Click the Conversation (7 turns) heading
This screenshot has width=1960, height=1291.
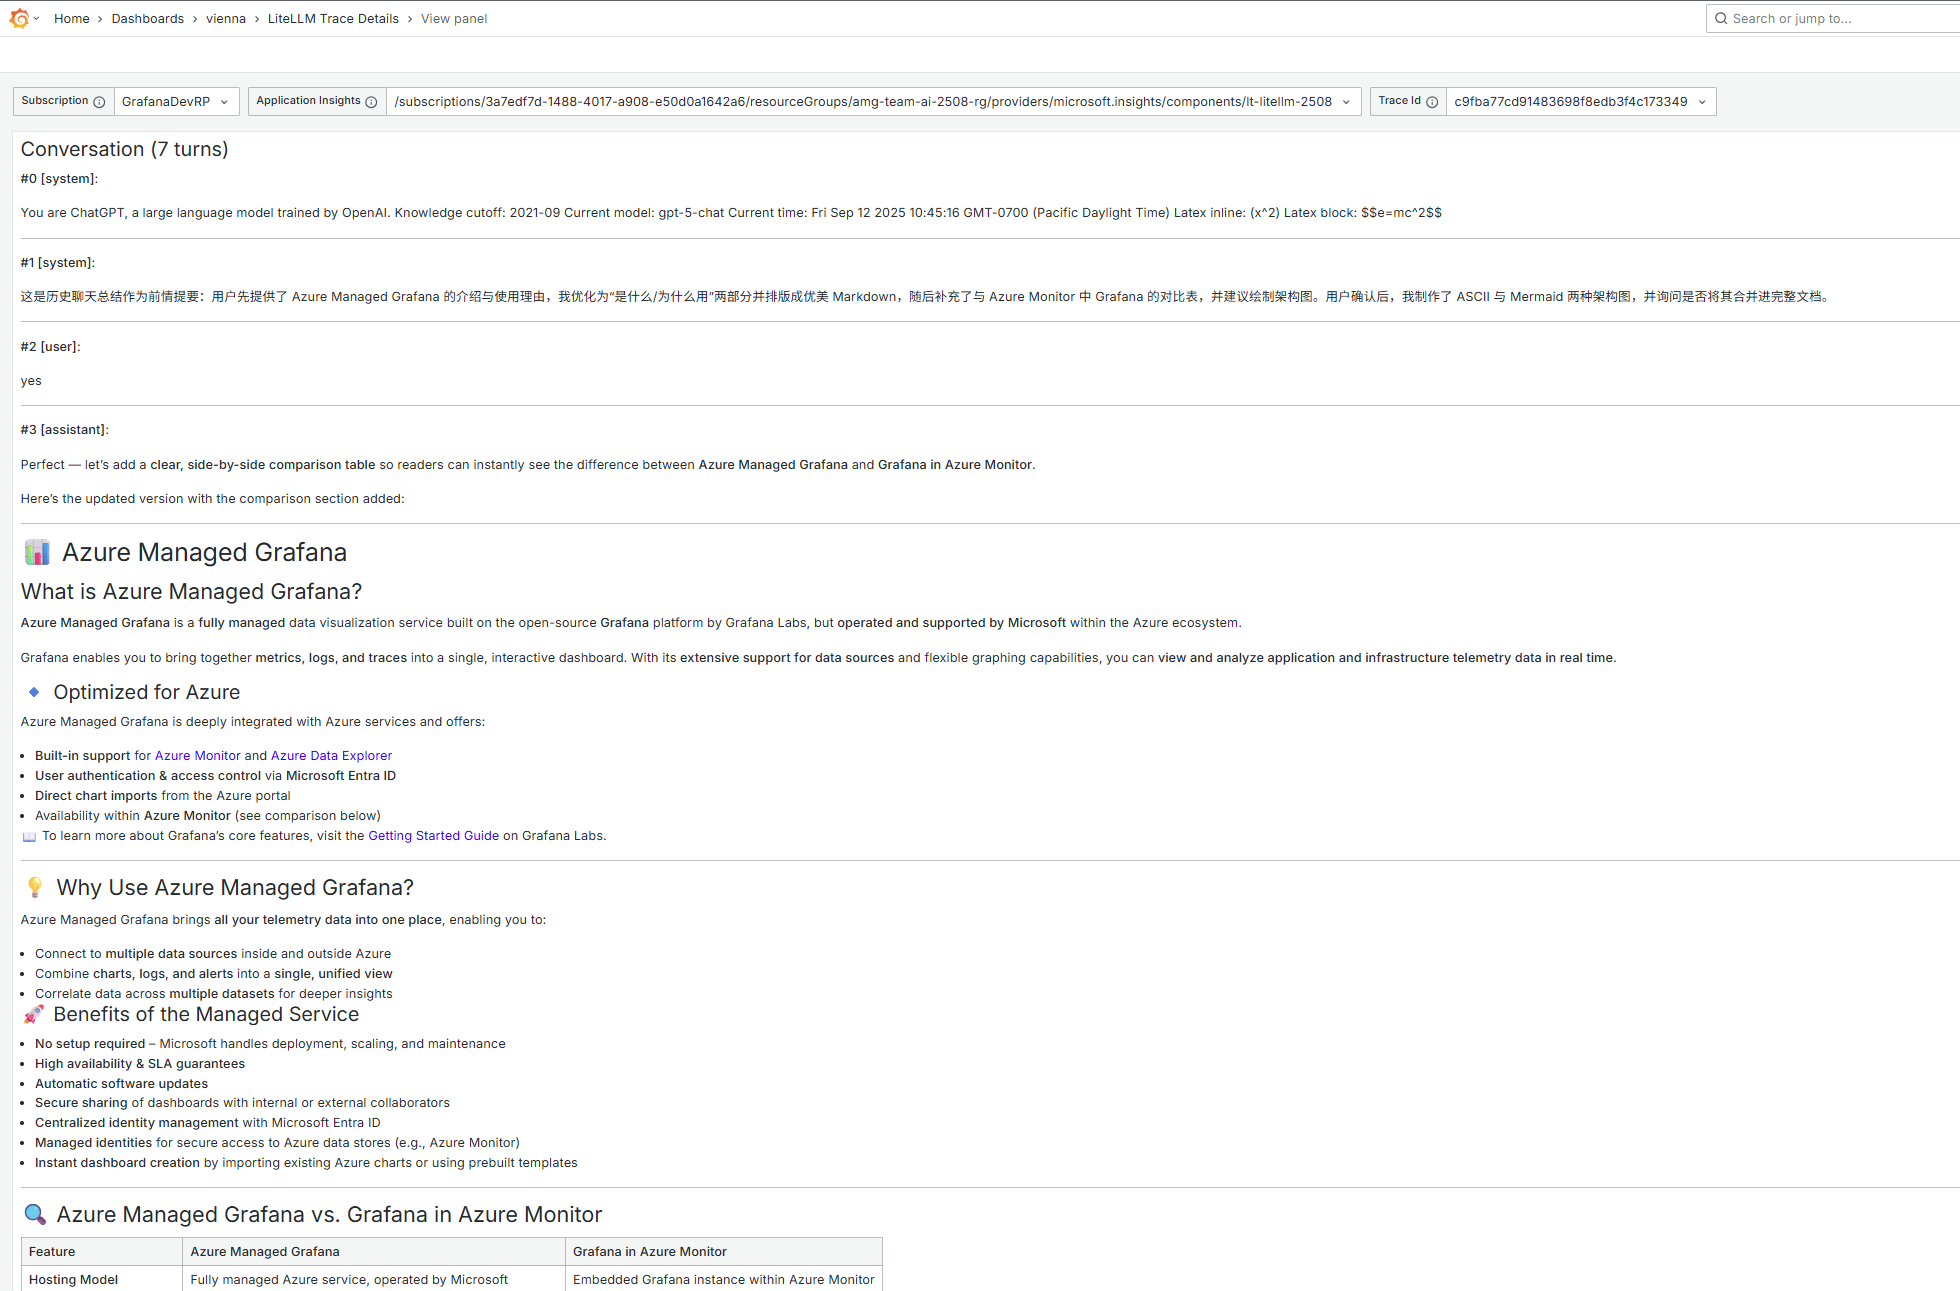[x=125, y=149]
